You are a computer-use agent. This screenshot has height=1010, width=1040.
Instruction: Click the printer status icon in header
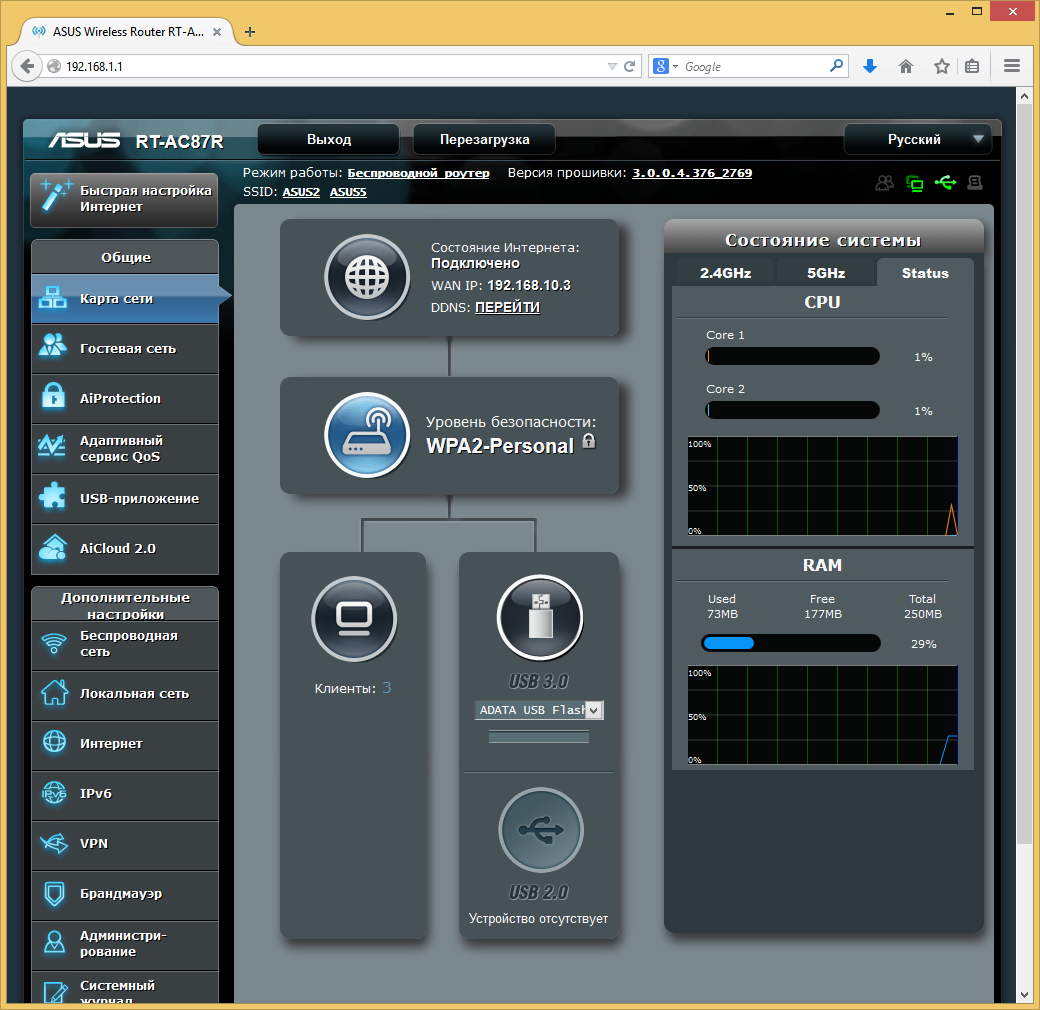pos(975,182)
